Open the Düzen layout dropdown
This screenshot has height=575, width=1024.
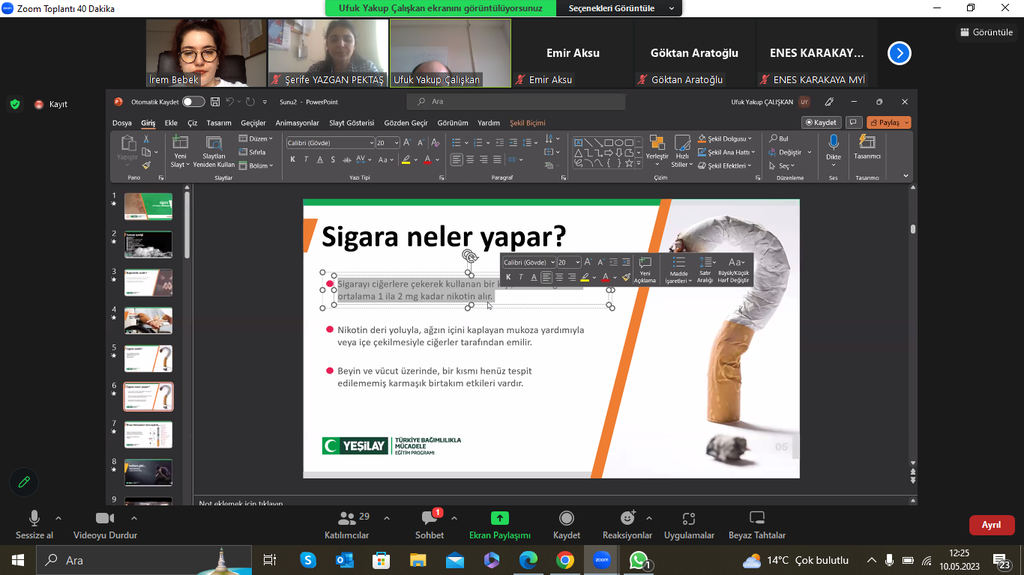[256, 139]
